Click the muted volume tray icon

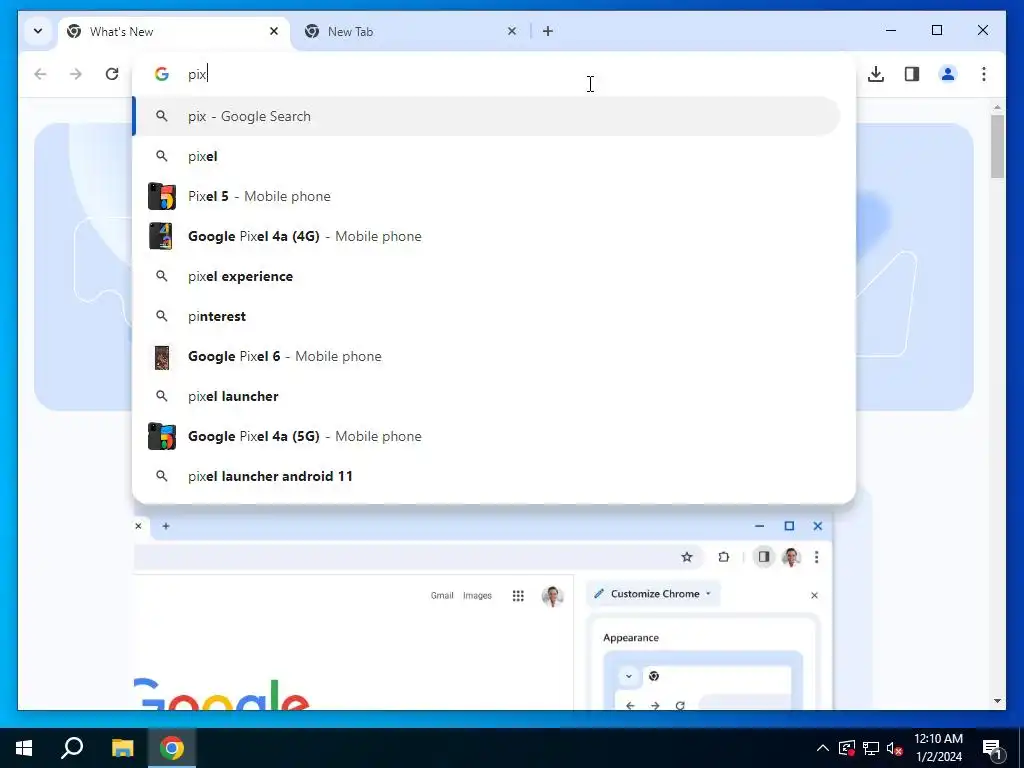[894, 748]
